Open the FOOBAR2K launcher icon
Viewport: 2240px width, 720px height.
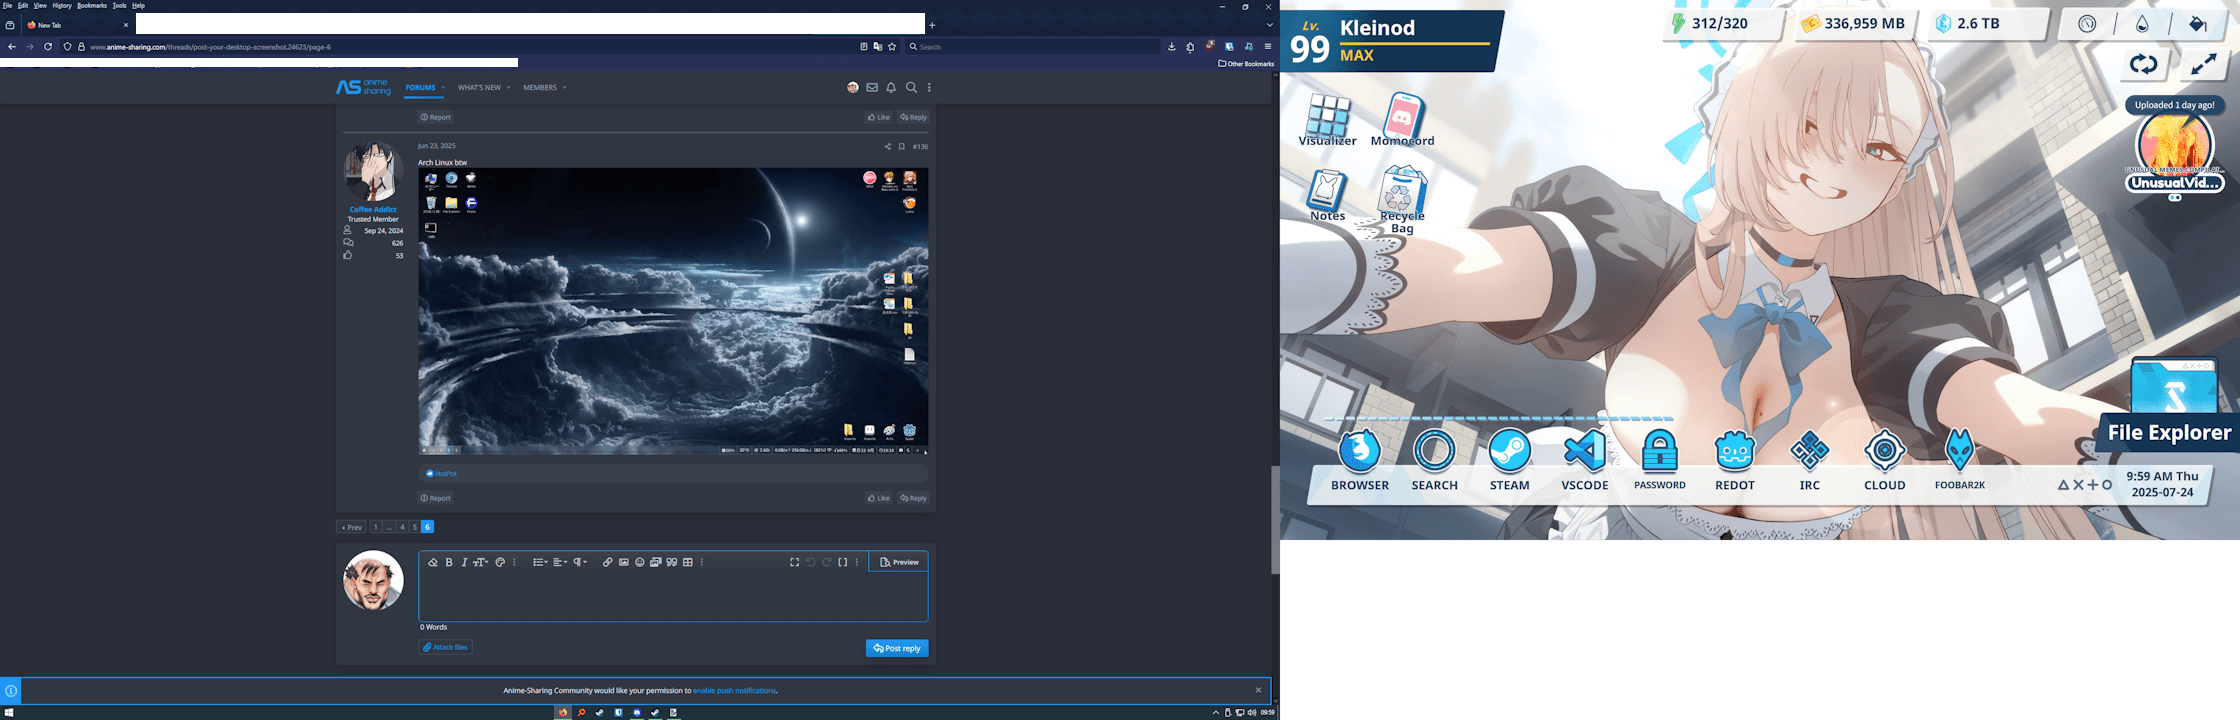tap(1960, 460)
